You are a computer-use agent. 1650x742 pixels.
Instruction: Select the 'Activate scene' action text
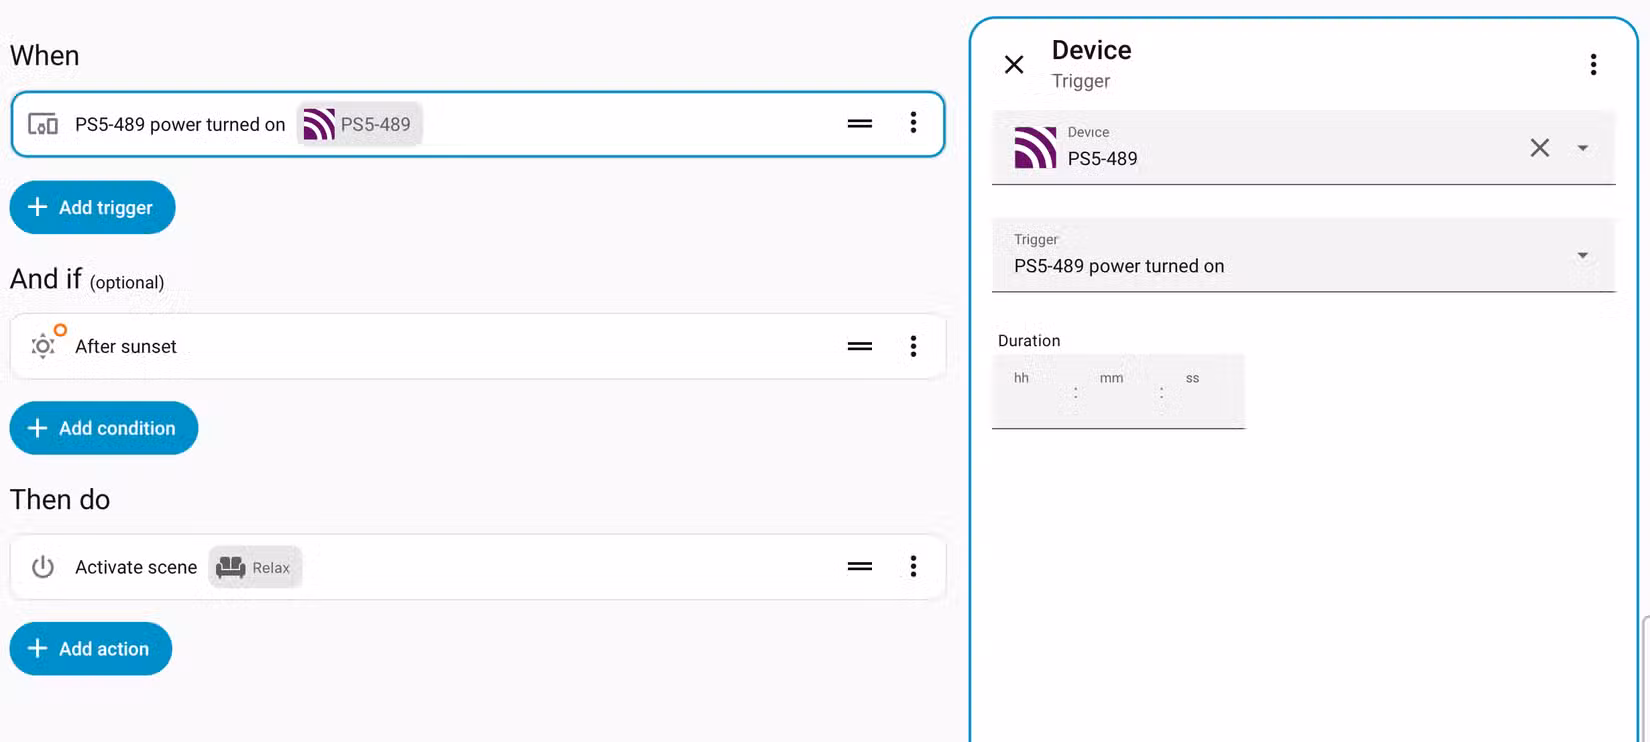click(136, 568)
